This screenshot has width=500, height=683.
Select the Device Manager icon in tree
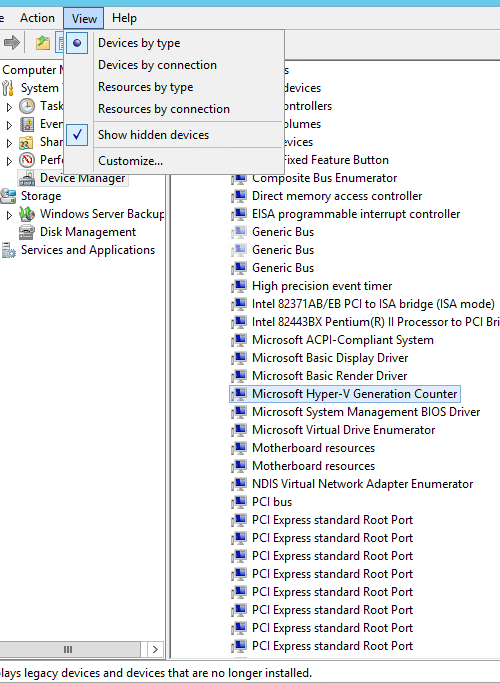(27, 178)
